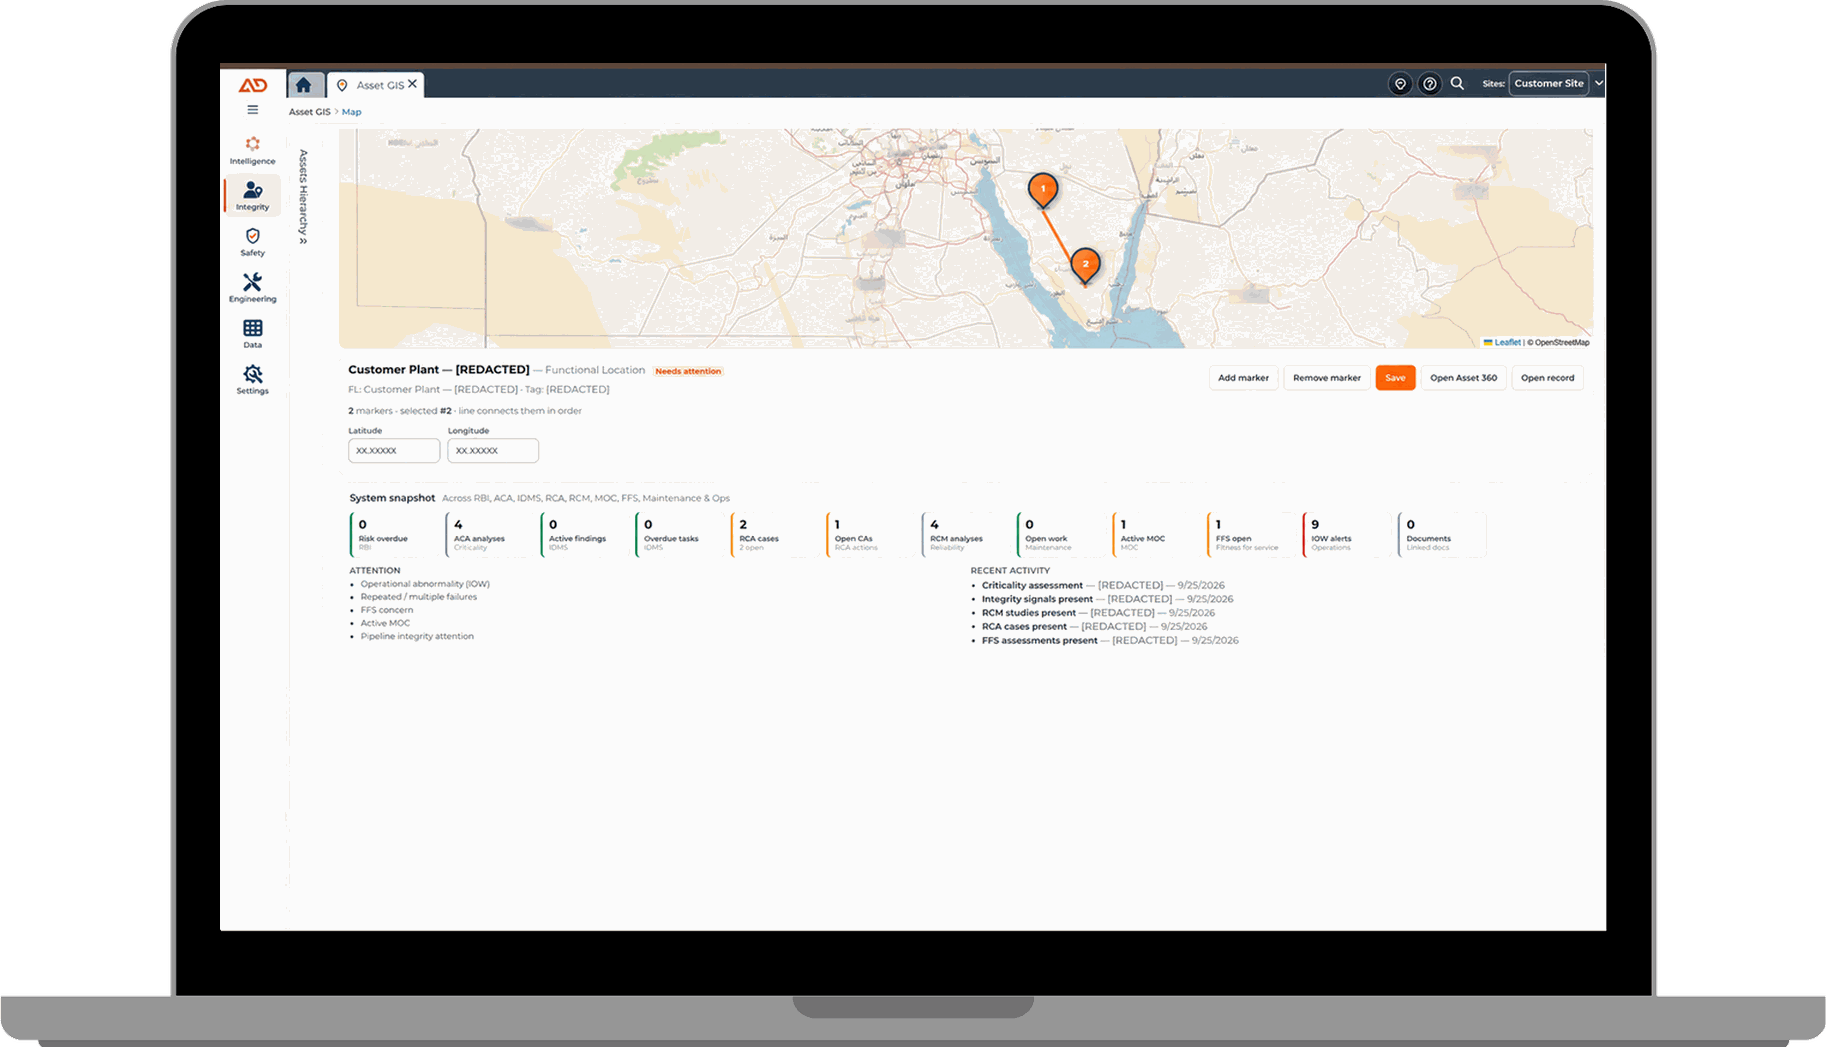Open the Engineering module
This screenshot has width=1826, height=1047.
253,288
